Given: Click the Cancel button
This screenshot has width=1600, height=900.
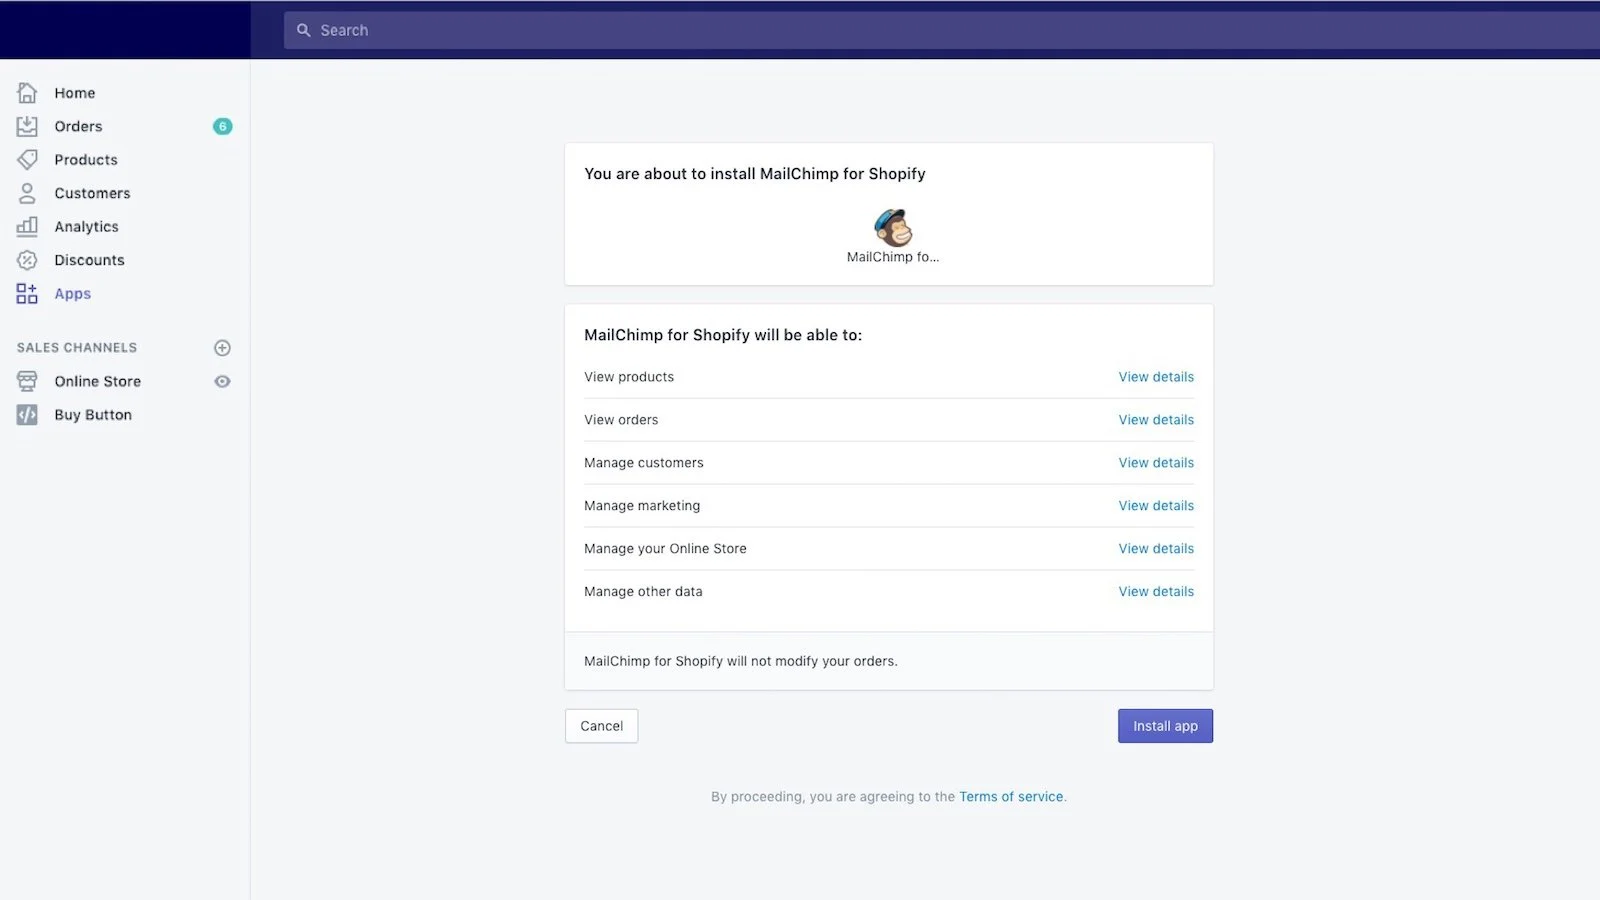Looking at the screenshot, I should click(x=601, y=726).
